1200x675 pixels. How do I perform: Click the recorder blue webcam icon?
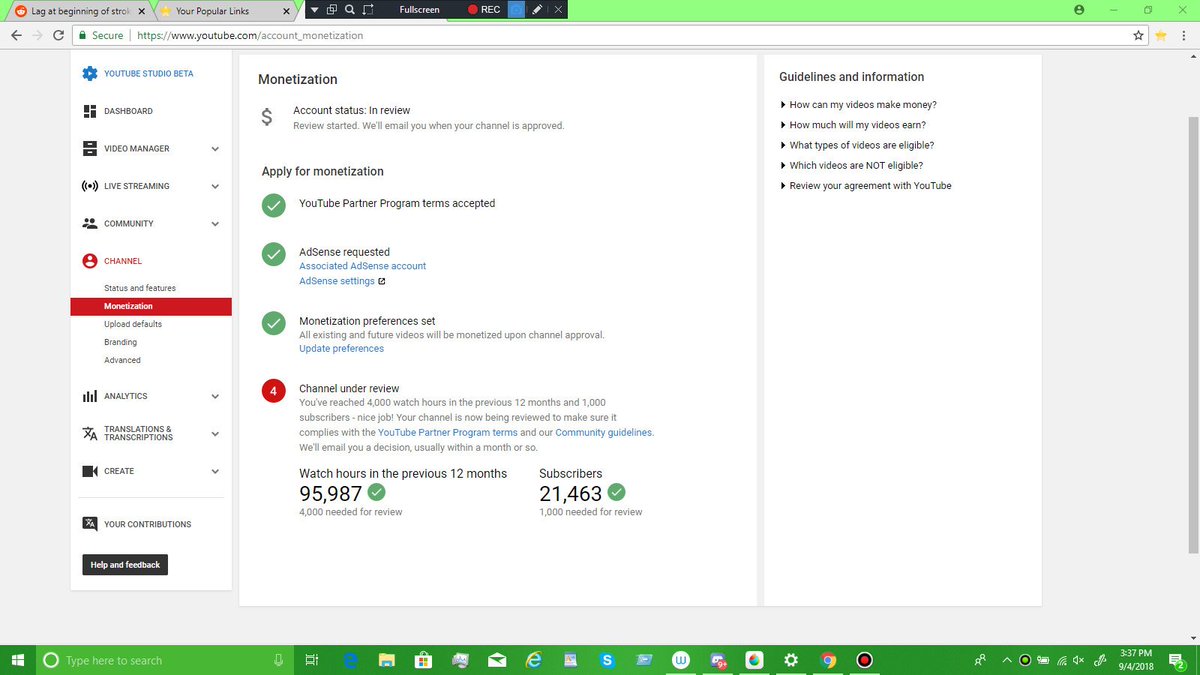coord(516,10)
